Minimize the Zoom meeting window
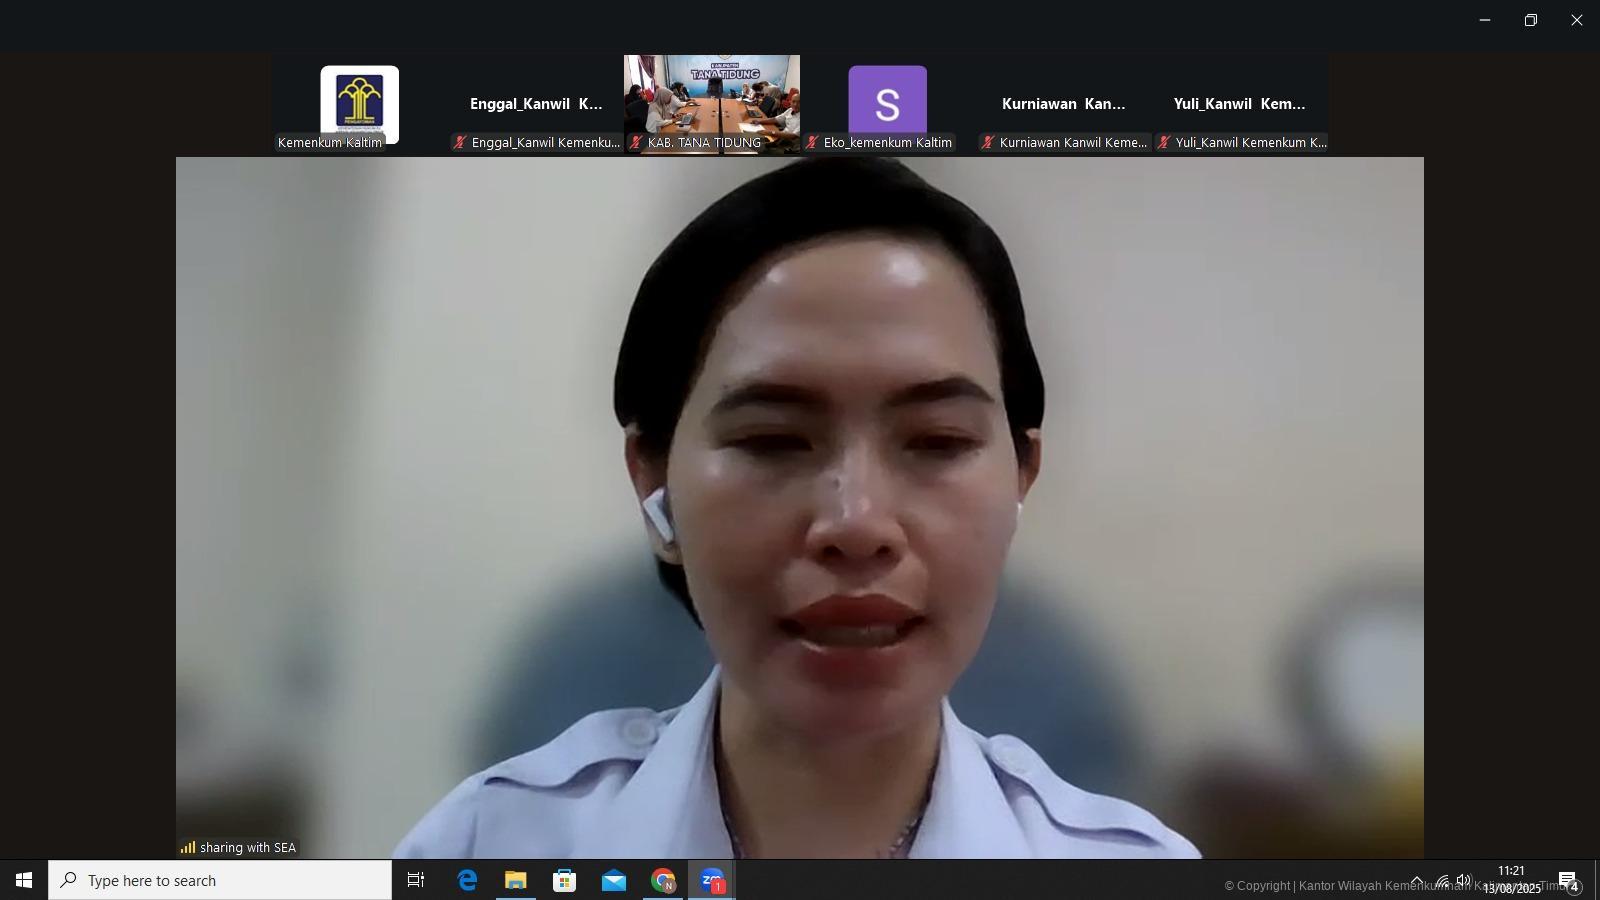This screenshot has height=900, width=1600. pyautogui.click(x=1485, y=20)
